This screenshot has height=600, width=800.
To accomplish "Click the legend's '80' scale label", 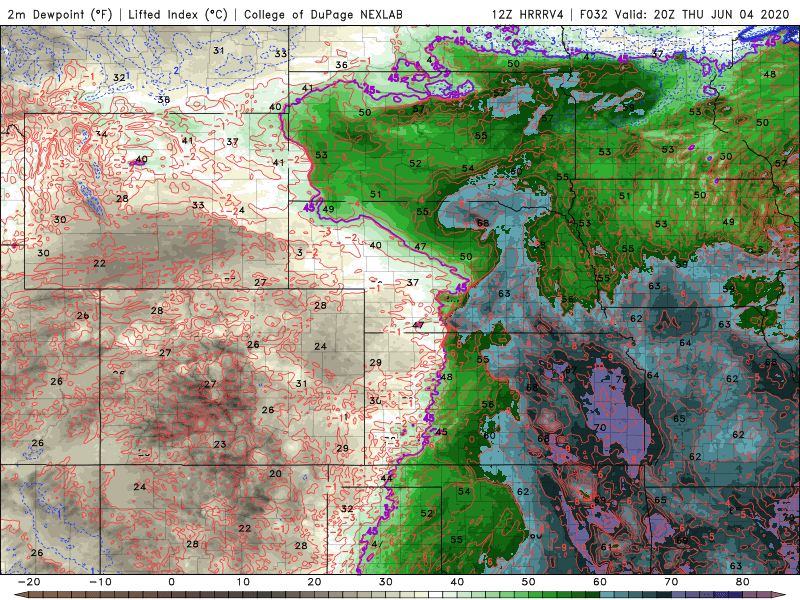I will tap(743, 582).
